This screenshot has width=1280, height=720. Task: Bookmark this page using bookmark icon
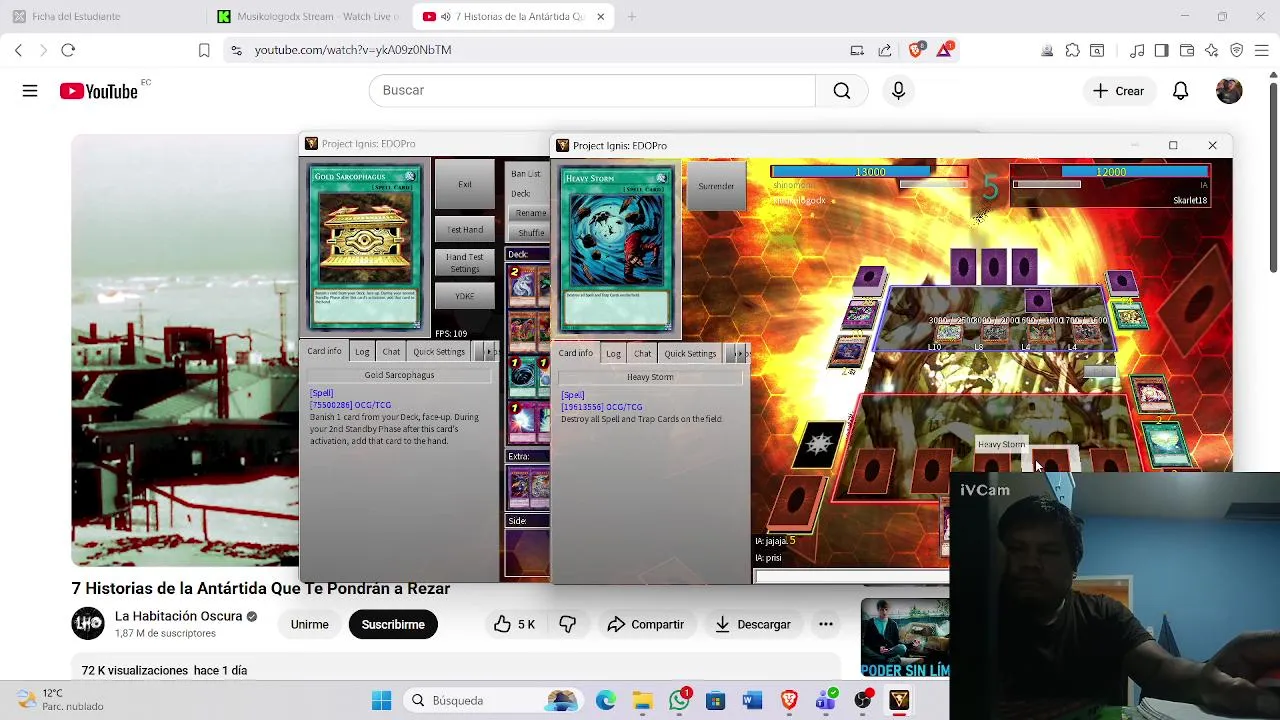click(204, 50)
